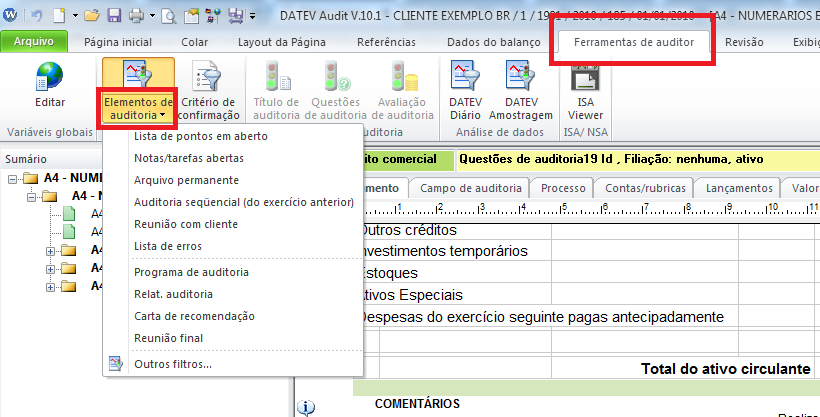The width and height of the screenshot is (820, 417).
Task: Select Ferramentas de auditor tab
Action: coord(634,42)
